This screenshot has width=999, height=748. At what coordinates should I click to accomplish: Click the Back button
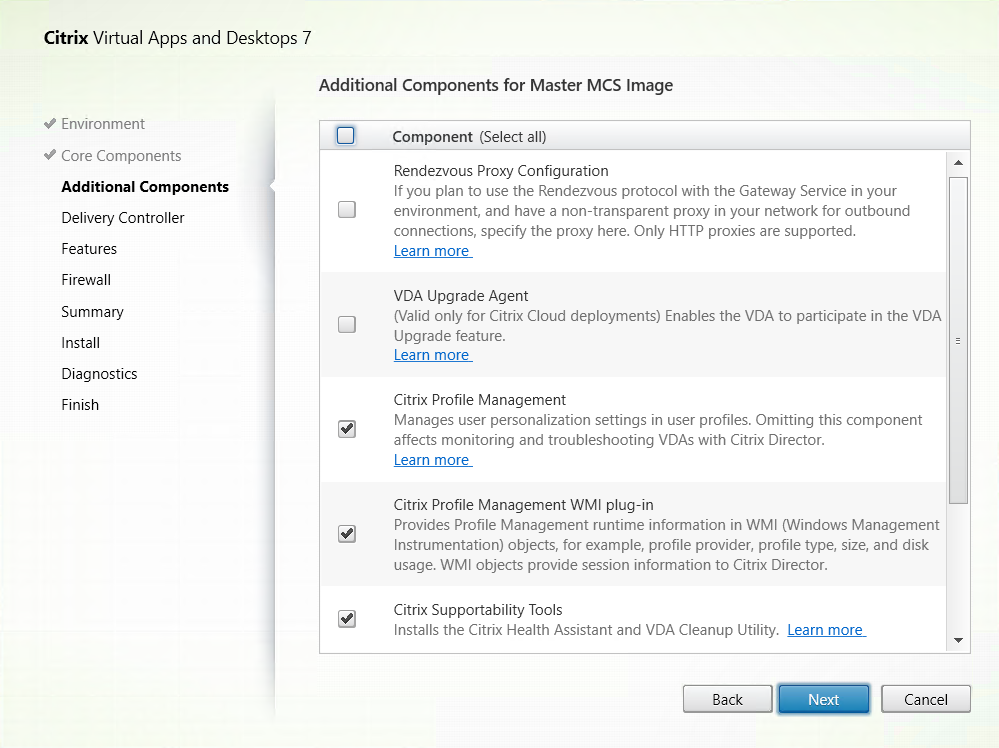(x=727, y=700)
